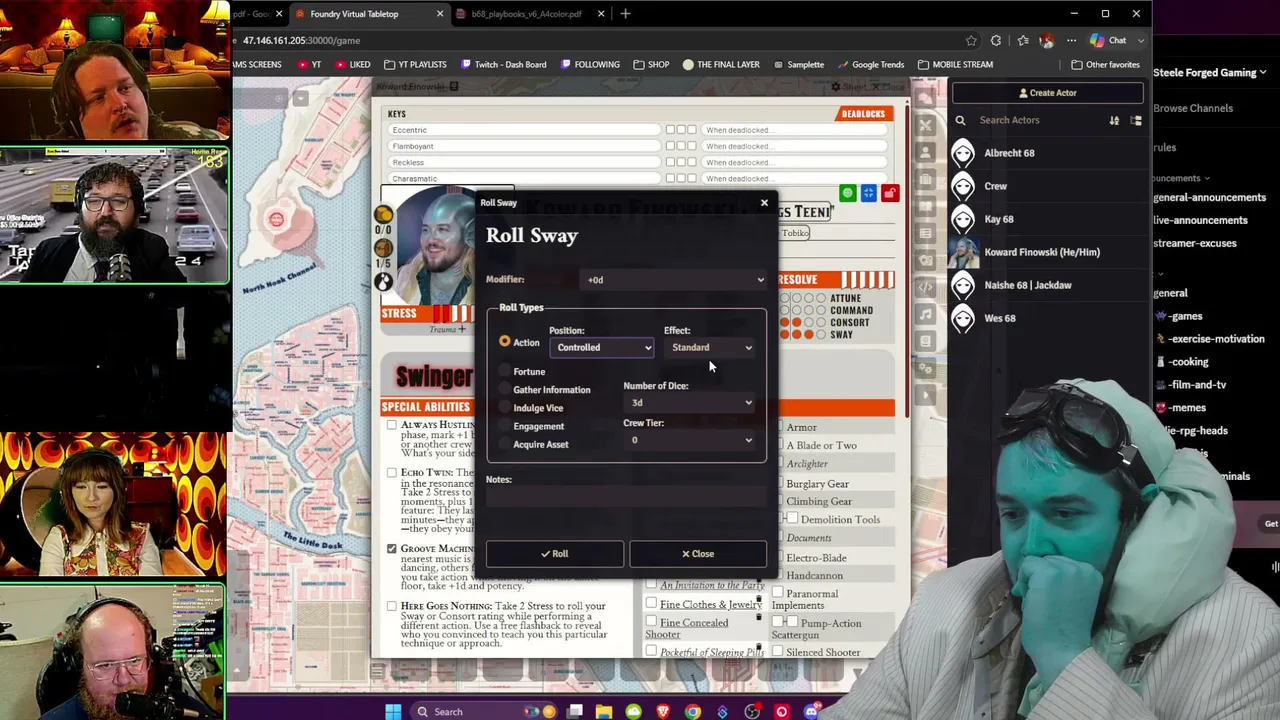Select the Engagement roll type
The image size is (1280, 720).
(x=505, y=426)
